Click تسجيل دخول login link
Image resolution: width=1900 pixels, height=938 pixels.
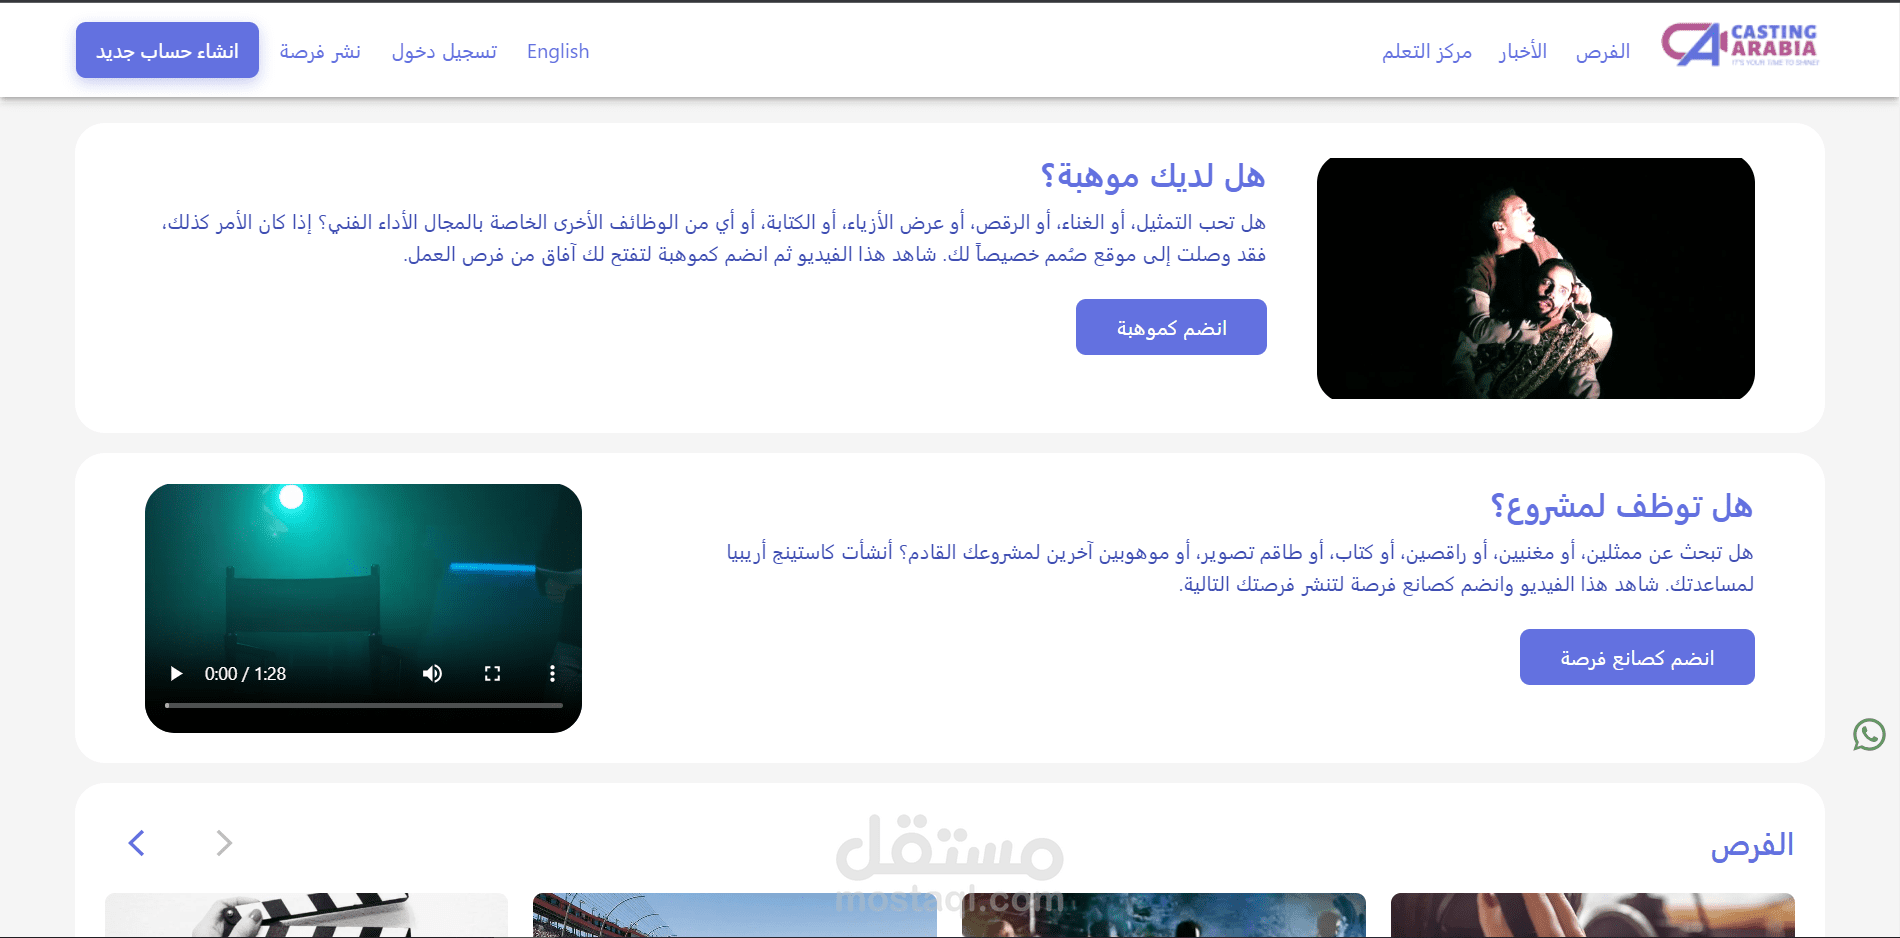[x=444, y=51]
